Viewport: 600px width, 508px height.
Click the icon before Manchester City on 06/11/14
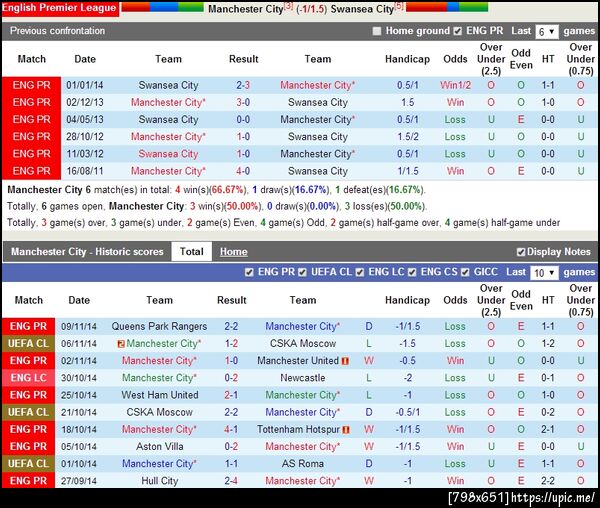point(121,344)
